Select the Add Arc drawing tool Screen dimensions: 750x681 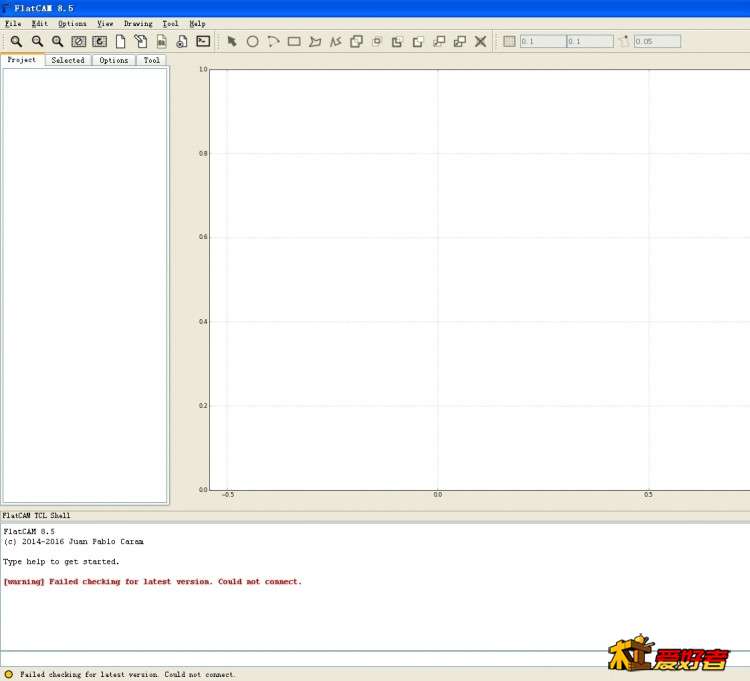click(x=273, y=42)
